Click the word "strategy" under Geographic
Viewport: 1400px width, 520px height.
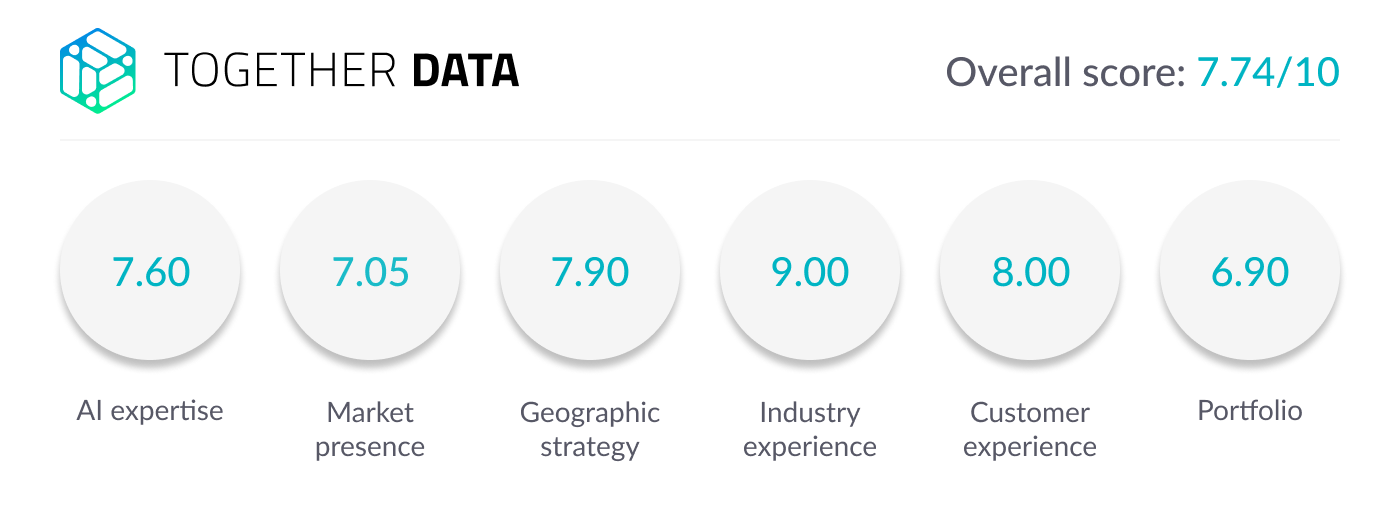point(590,447)
